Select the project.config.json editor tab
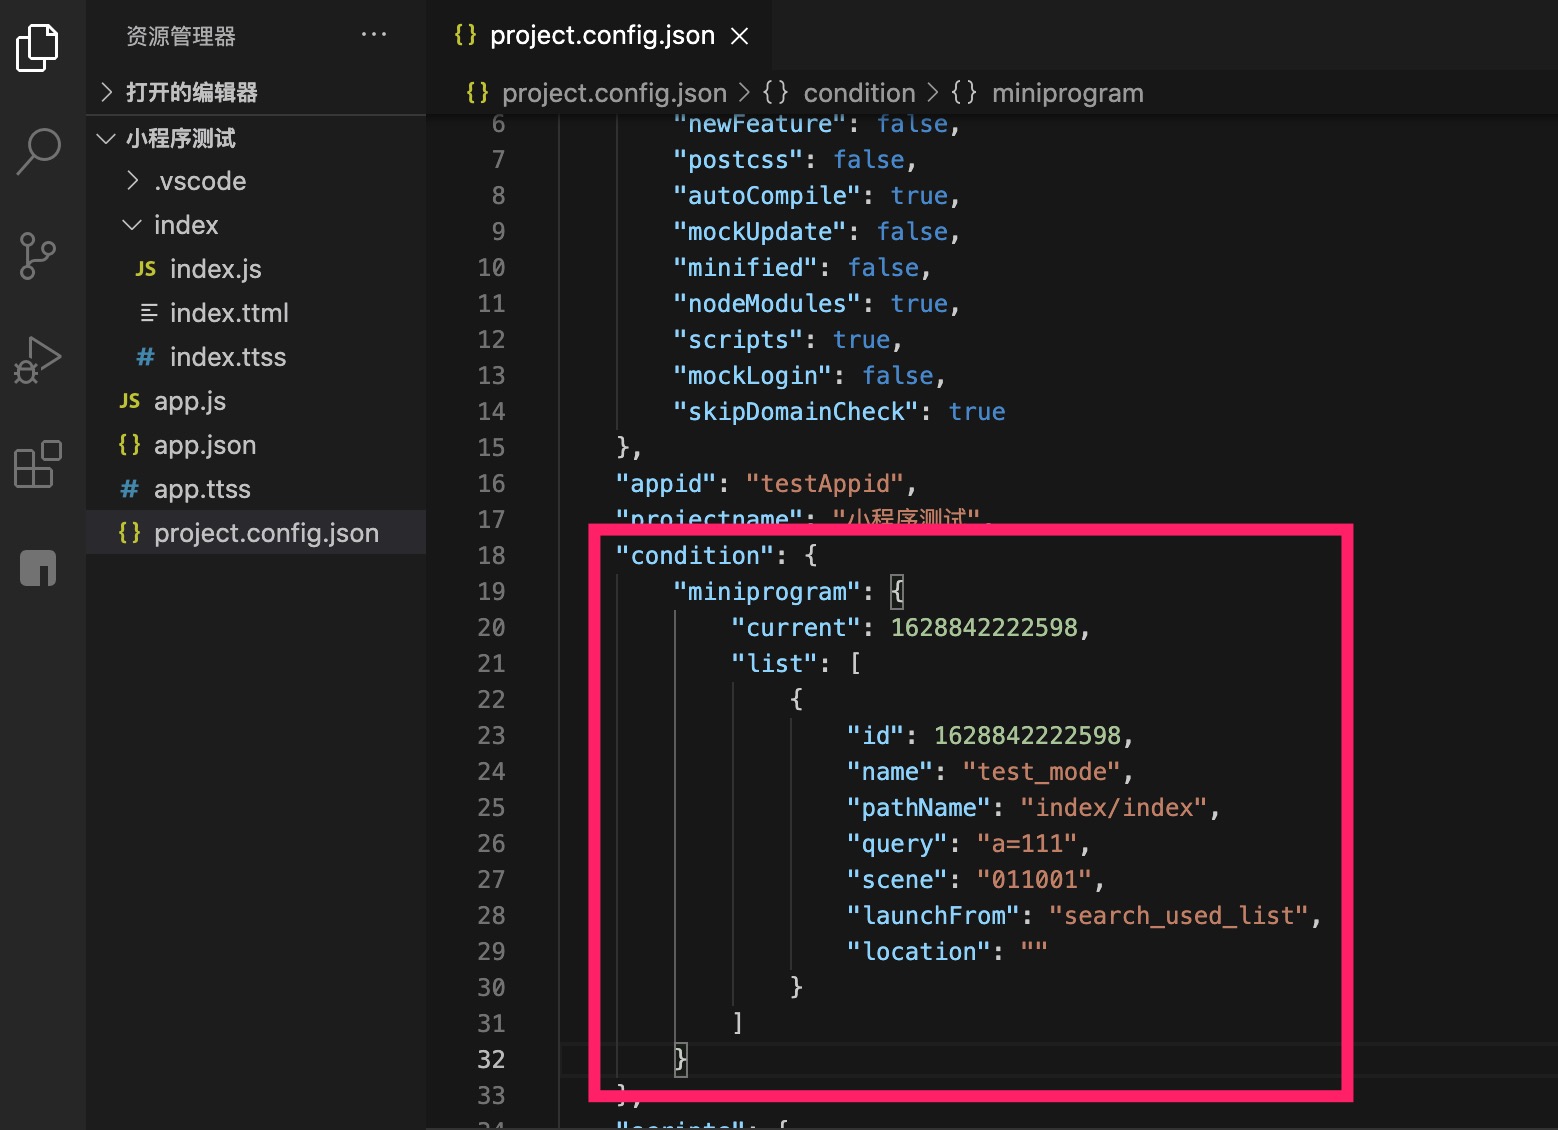The image size is (1558, 1130). 598,35
